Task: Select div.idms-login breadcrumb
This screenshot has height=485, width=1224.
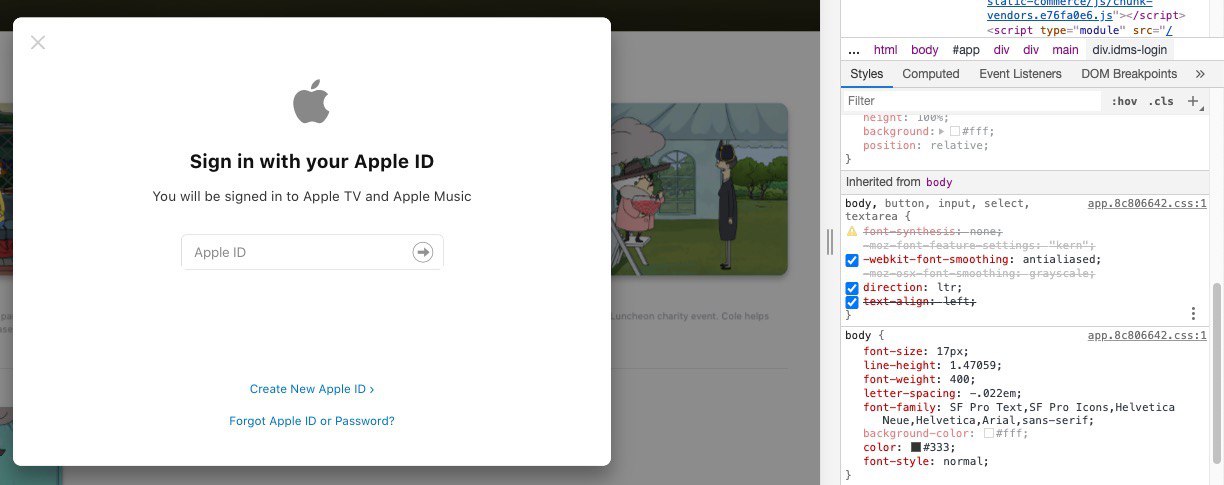Action: click(1129, 50)
